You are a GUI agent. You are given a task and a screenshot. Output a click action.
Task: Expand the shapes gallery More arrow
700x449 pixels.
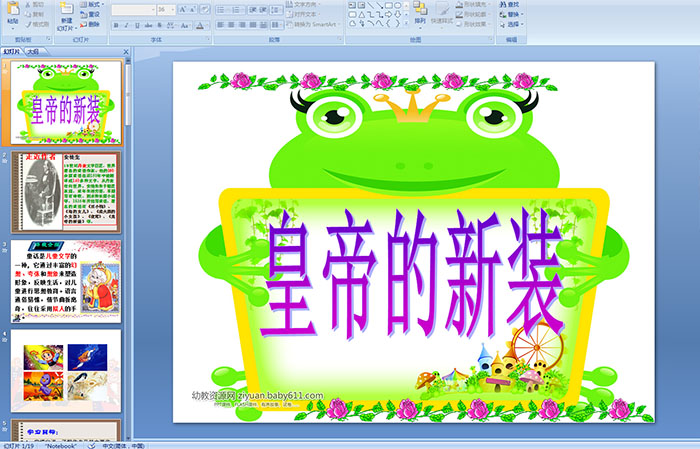tap(406, 23)
